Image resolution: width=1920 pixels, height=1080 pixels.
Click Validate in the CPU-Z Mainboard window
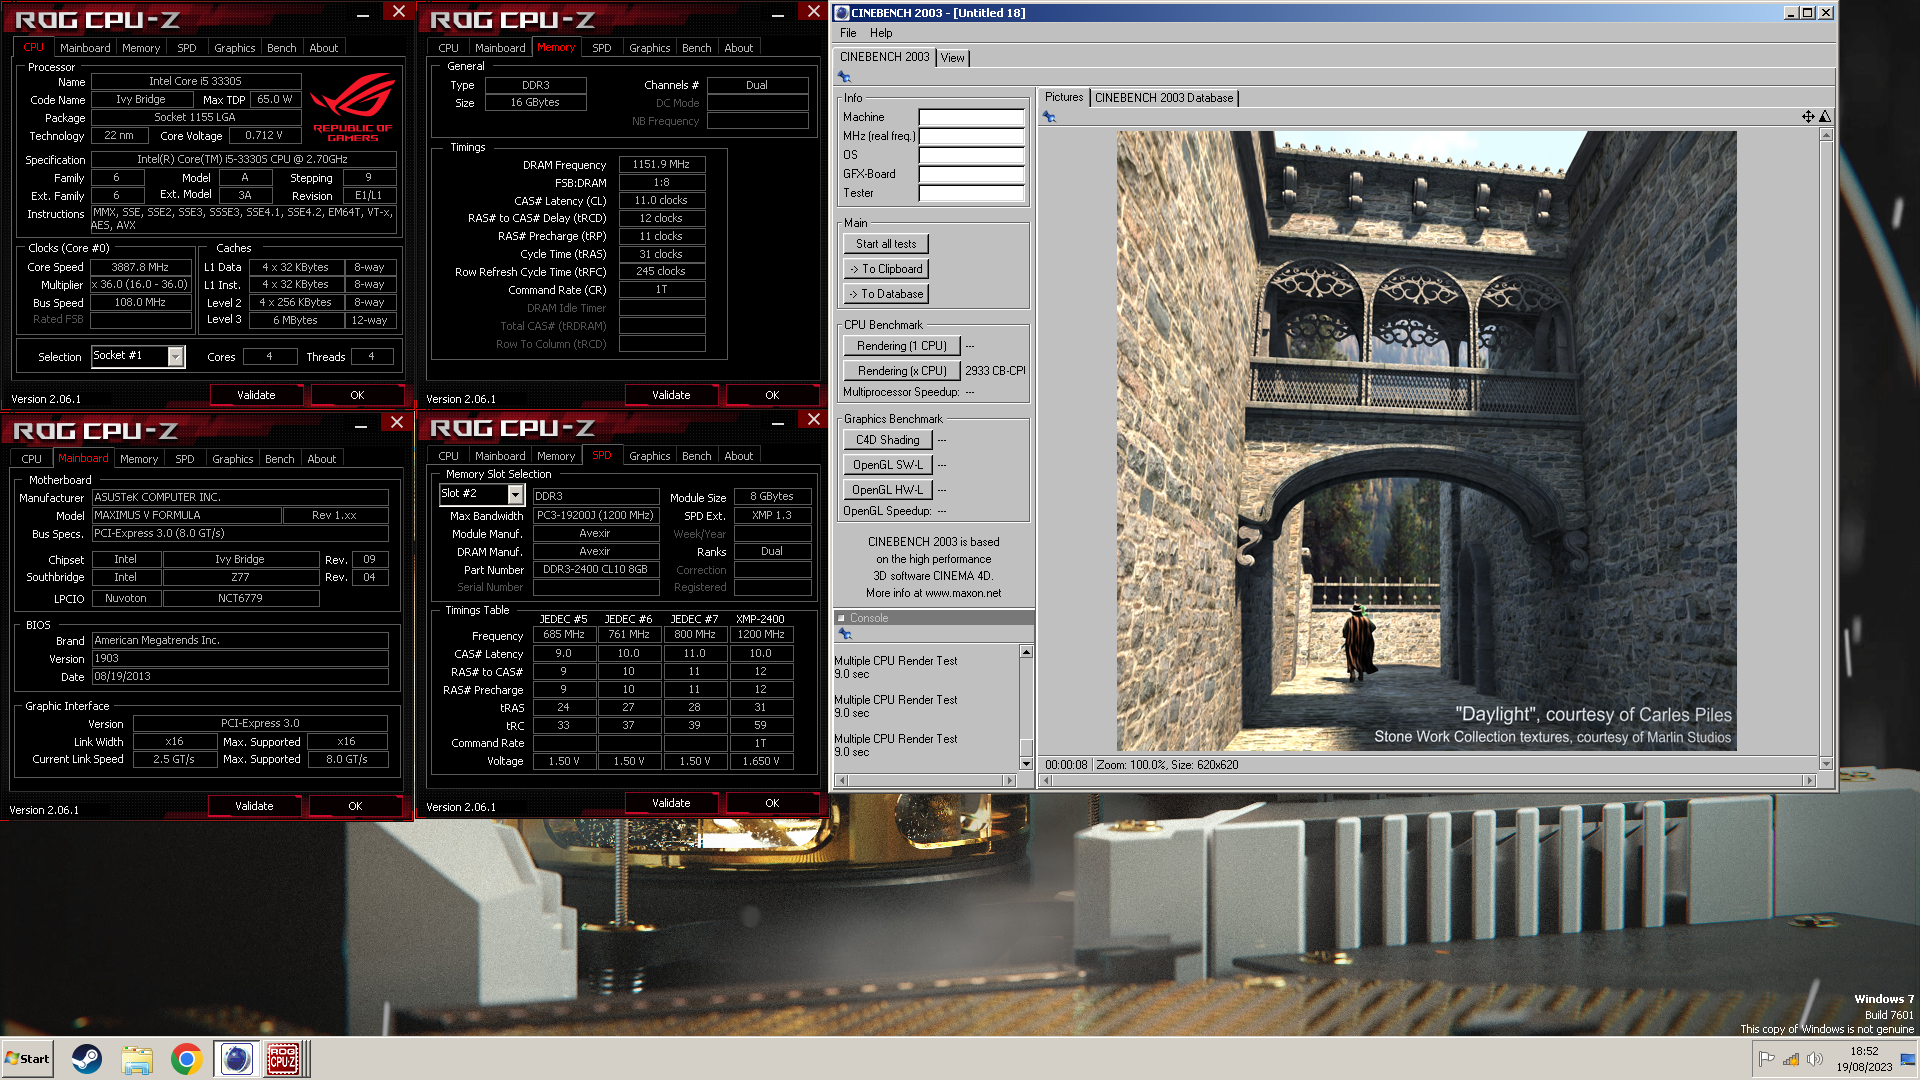(x=254, y=806)
